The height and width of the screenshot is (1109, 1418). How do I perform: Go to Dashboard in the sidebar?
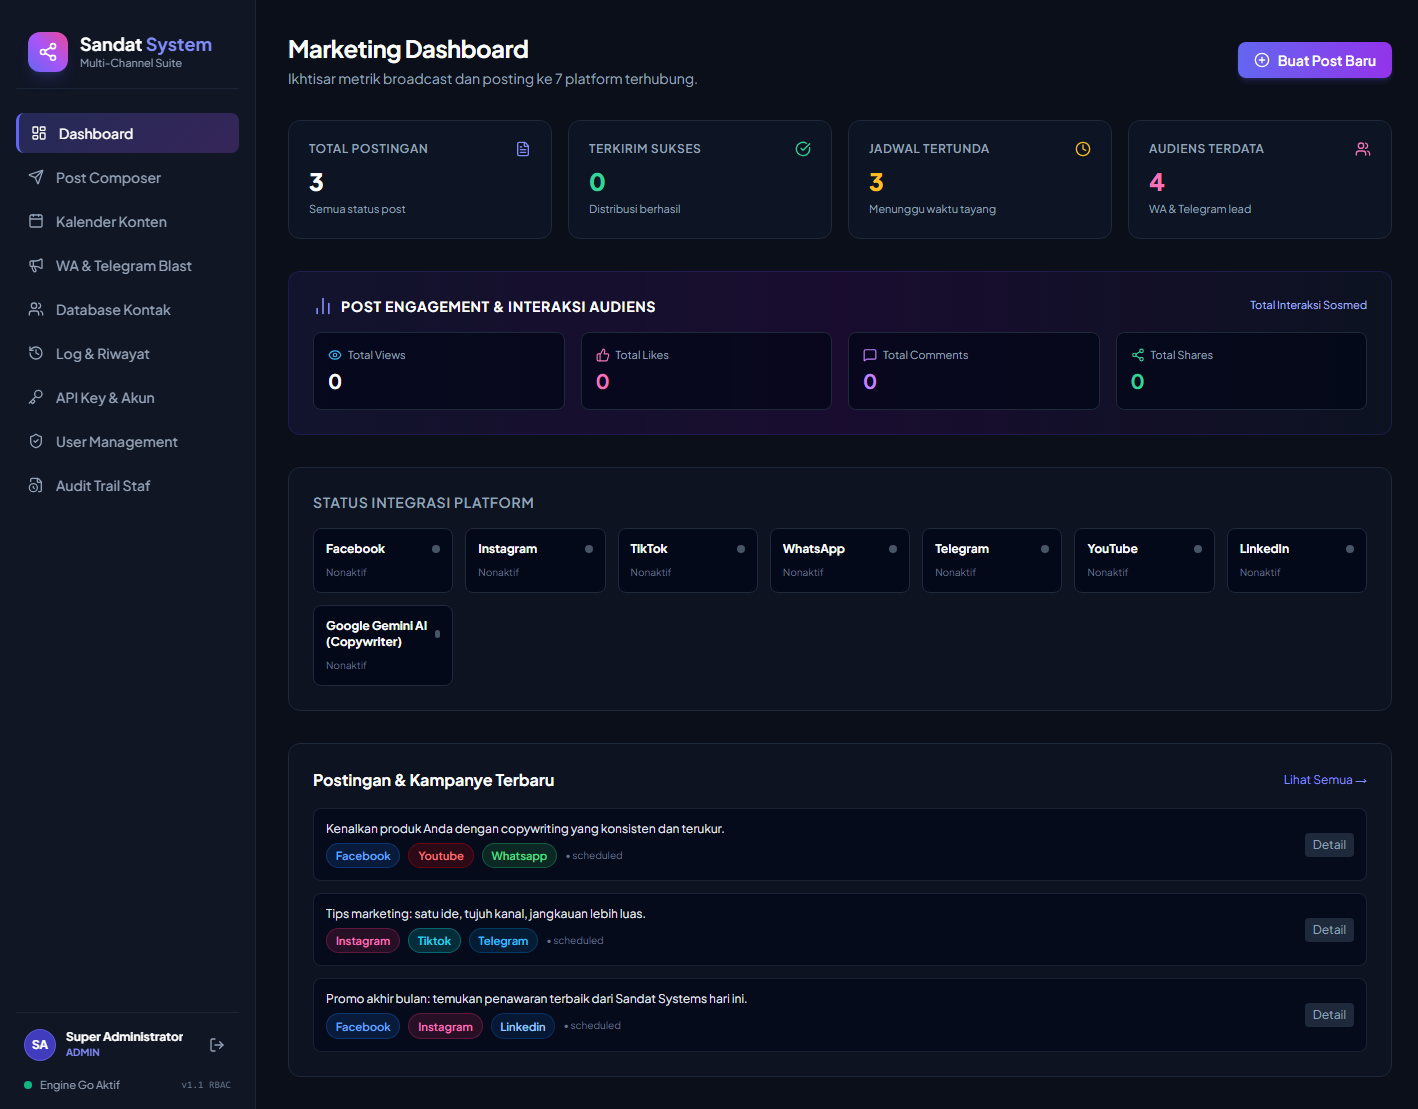point(128,133)
